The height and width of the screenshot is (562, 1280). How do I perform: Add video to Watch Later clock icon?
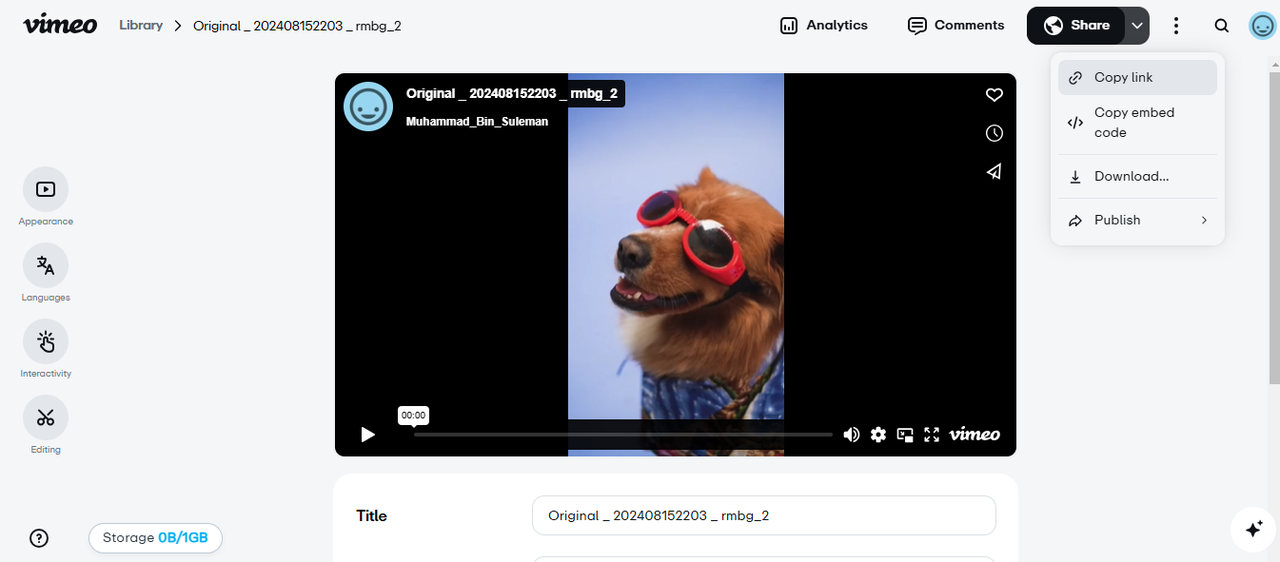[994, 133]
